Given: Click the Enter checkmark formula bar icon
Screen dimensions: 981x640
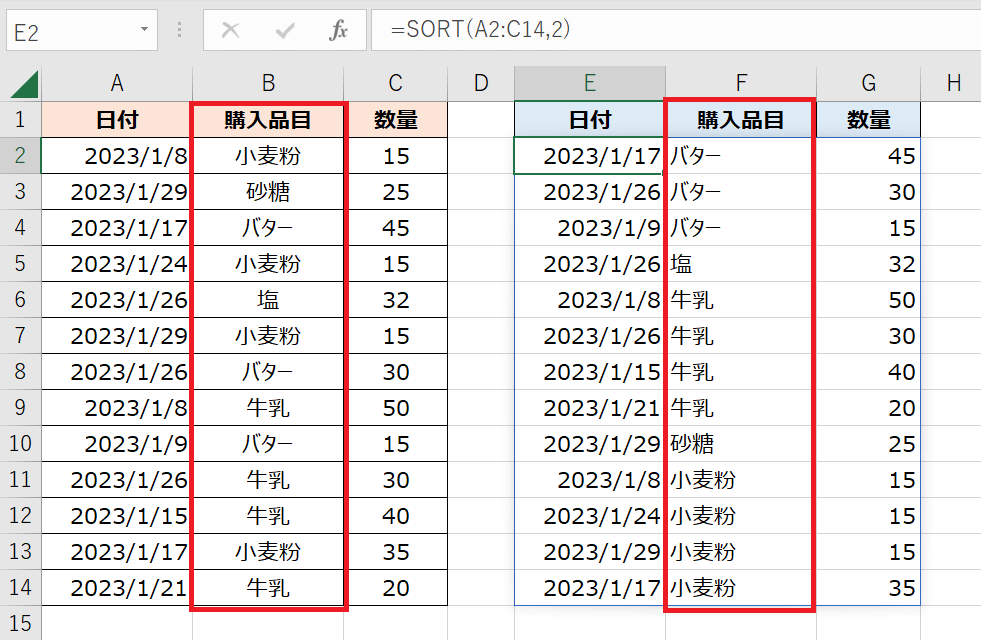Looking at the screenshot, I should point(285,31).
